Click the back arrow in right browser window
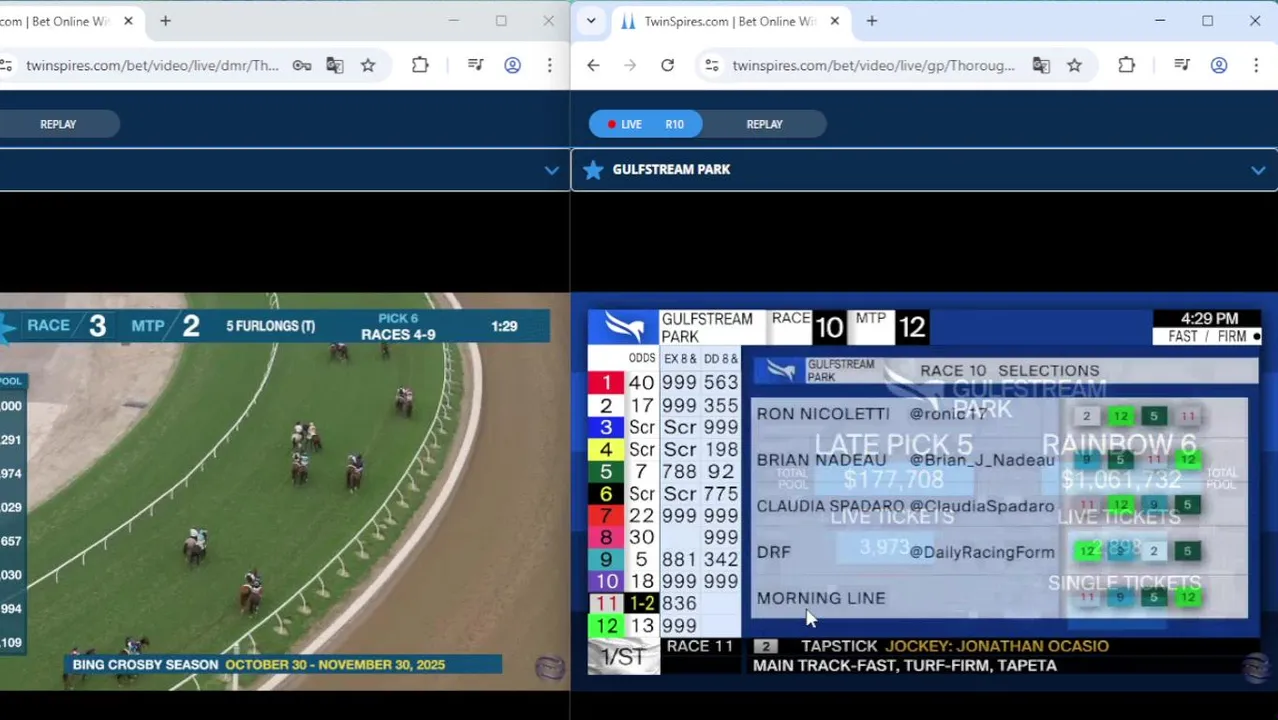The width and height of the screenshot is (1278, 720). pos(593,65)
